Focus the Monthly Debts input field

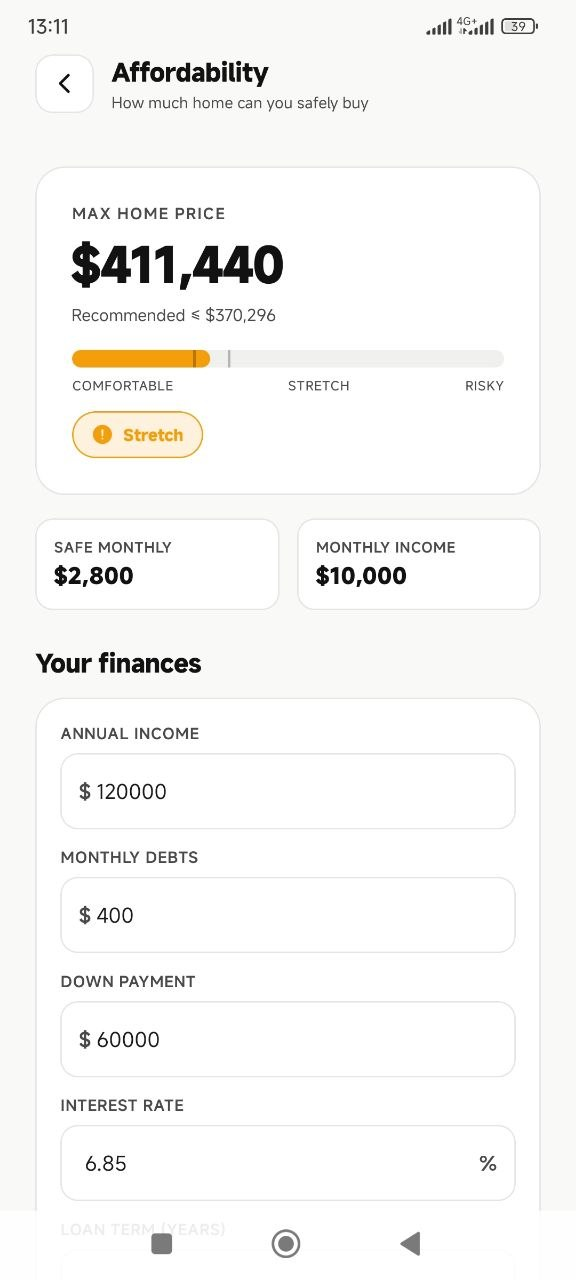click(x=288, y=915)
